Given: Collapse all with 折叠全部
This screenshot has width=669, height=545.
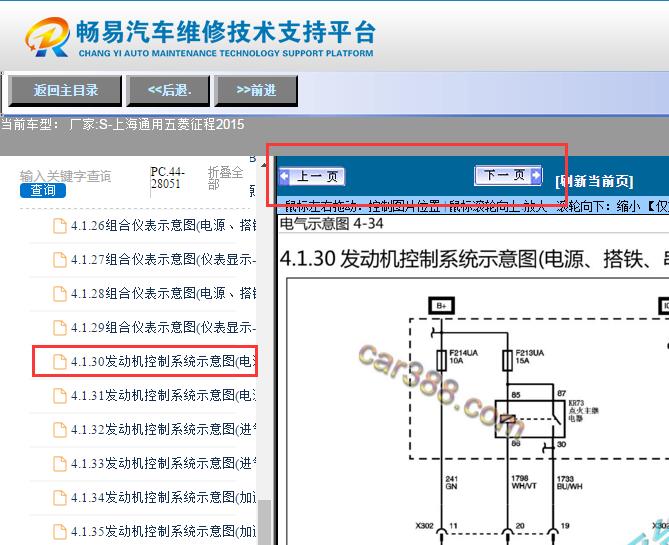Looking at the screenshot, I should point(225,178).
